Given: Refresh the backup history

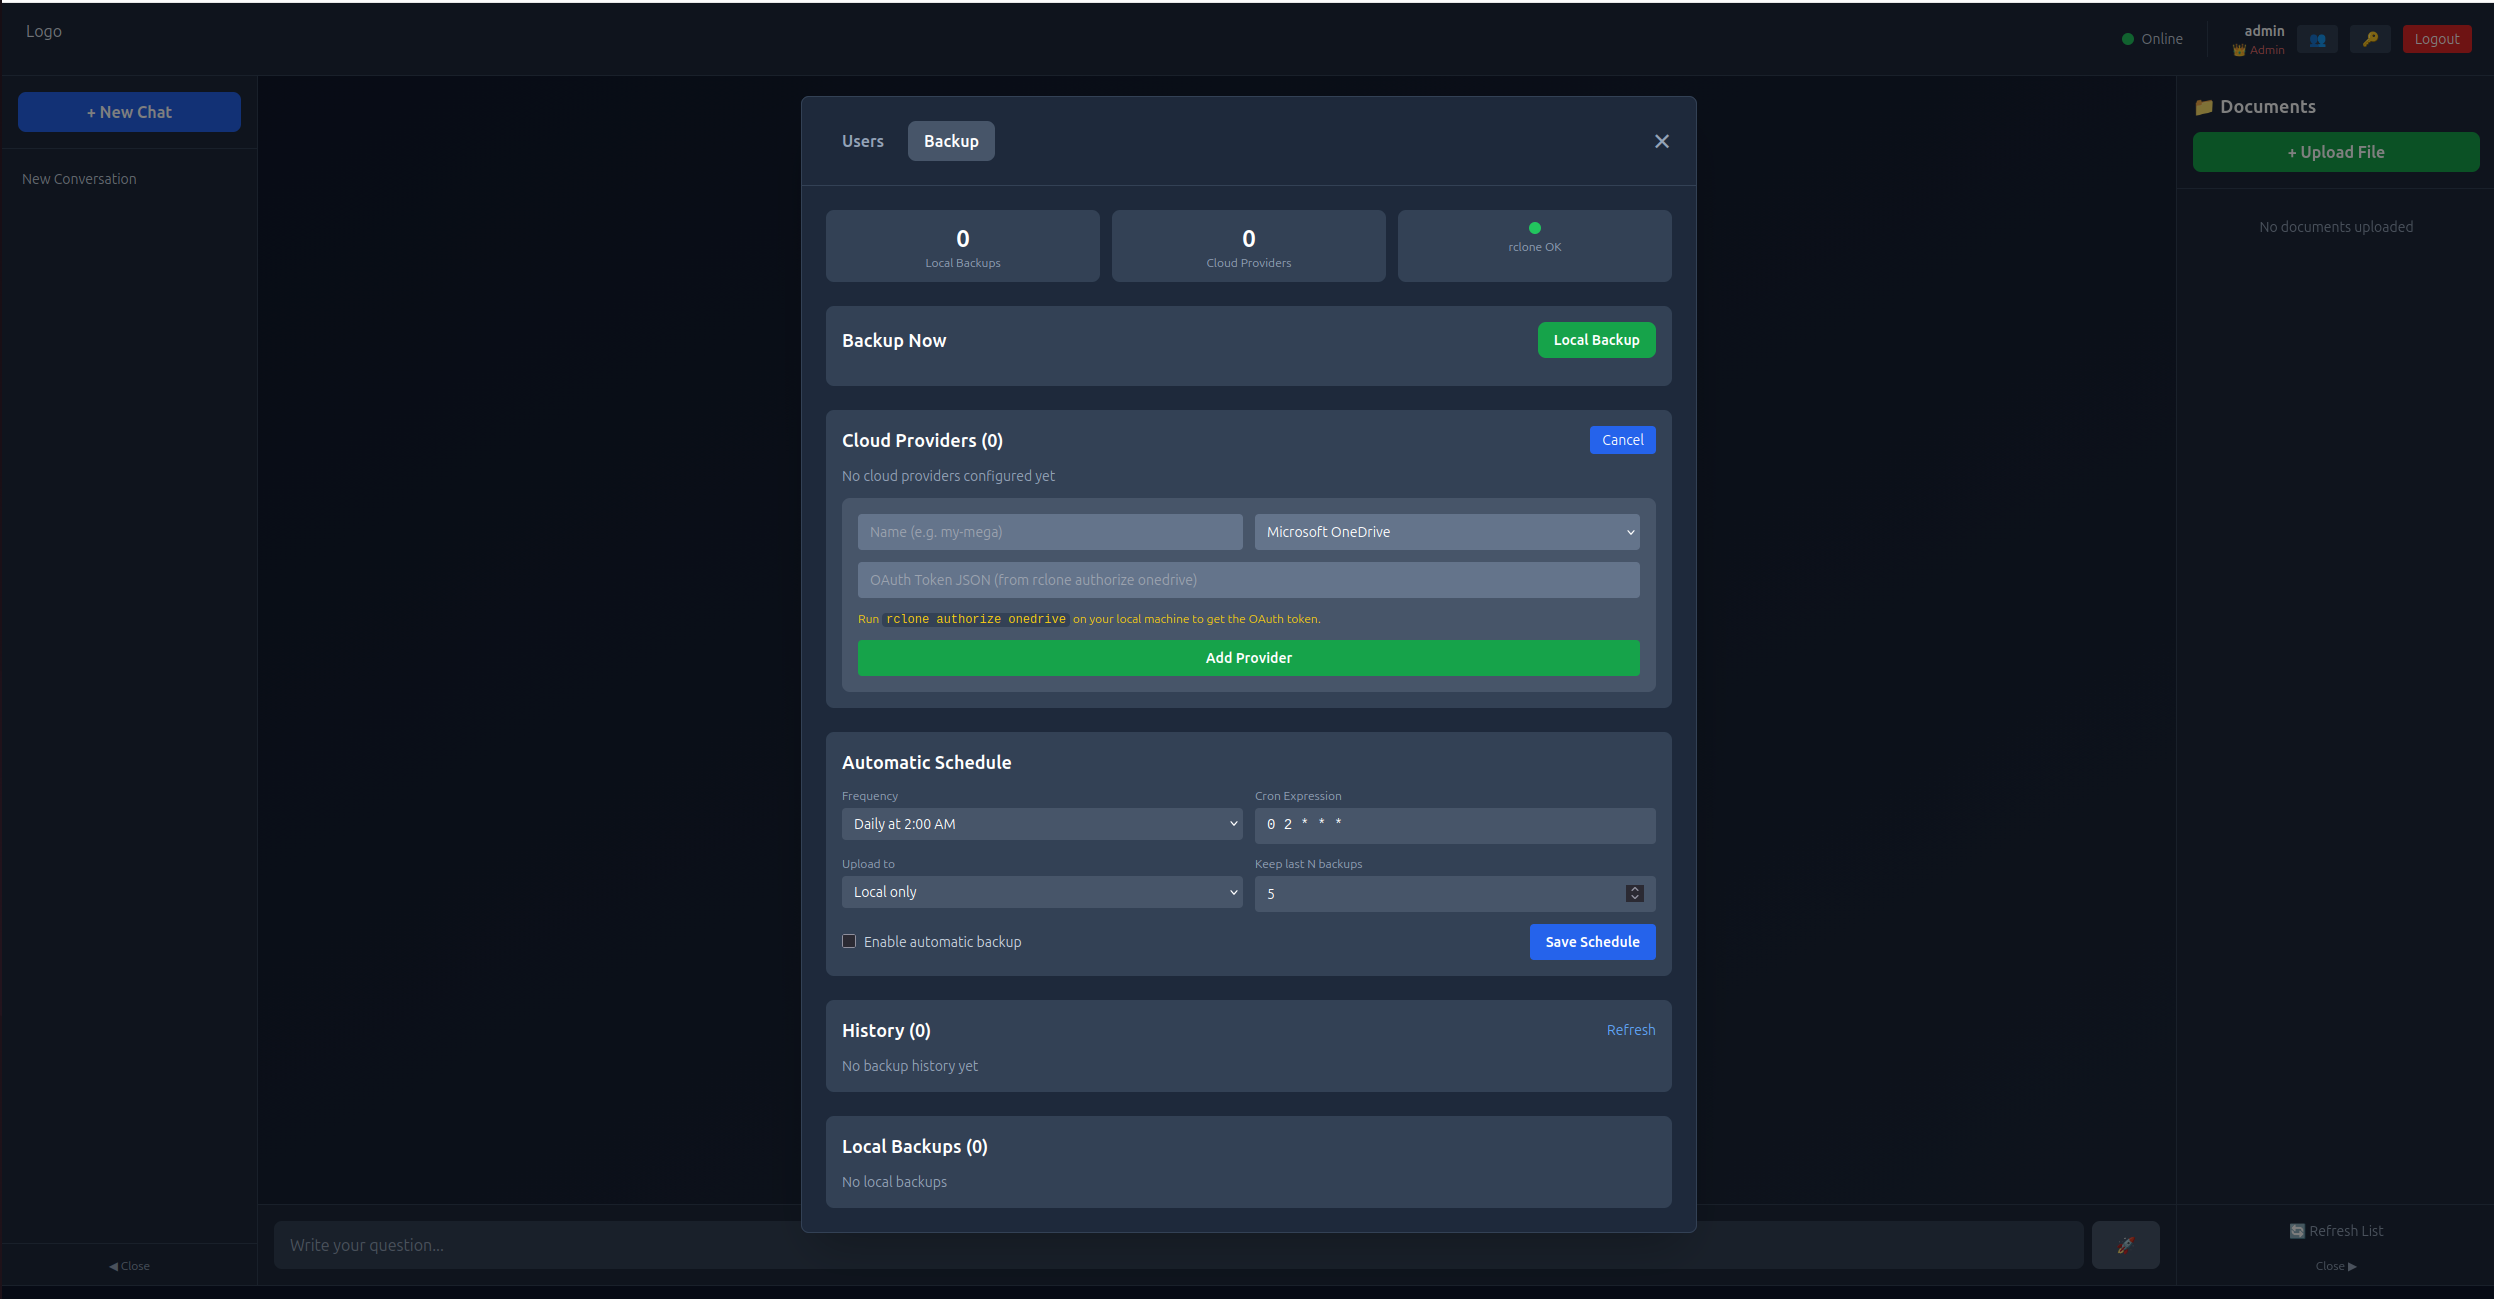Looking at the screenshot, I should (1630, 1030).
